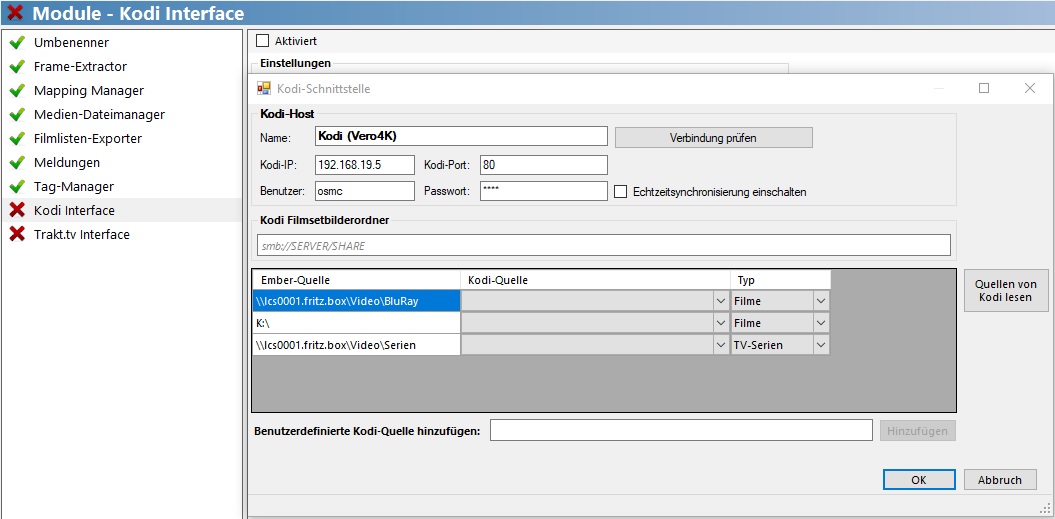Click green checkmark icon next to Frame-Extractor
The width and height of the screenshot is (1055, 519).
coord(17,67)
